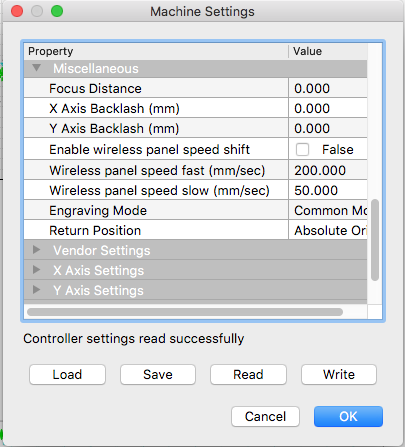Screen dimensions: 405x447
Task: Select the Y Axis Backlash value
Action: pos(328,128)
